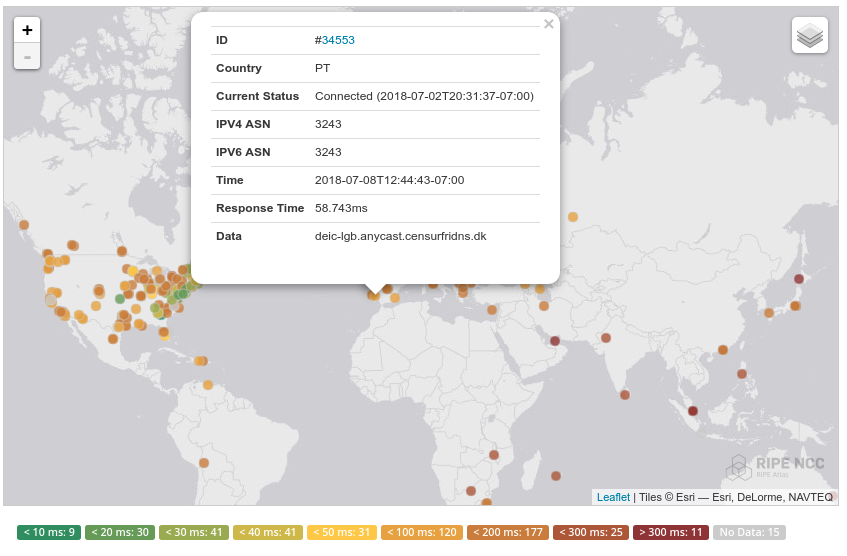
Task: Click the RIPE NCC Atlas logo
Action: pos(775,467)
